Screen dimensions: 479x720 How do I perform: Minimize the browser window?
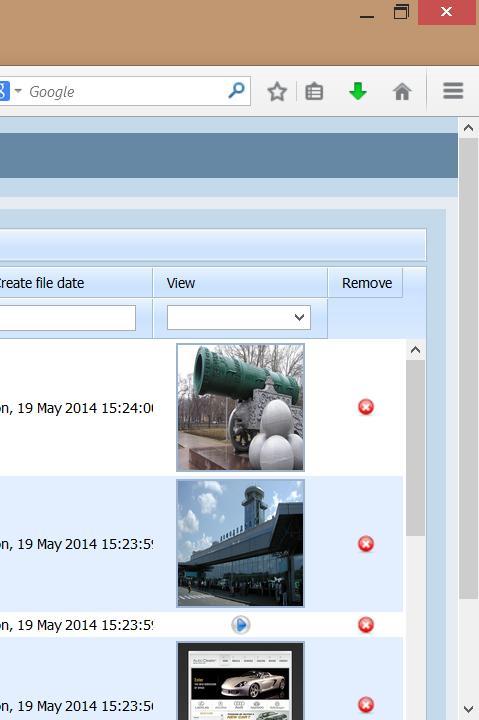tap(366, 16)
